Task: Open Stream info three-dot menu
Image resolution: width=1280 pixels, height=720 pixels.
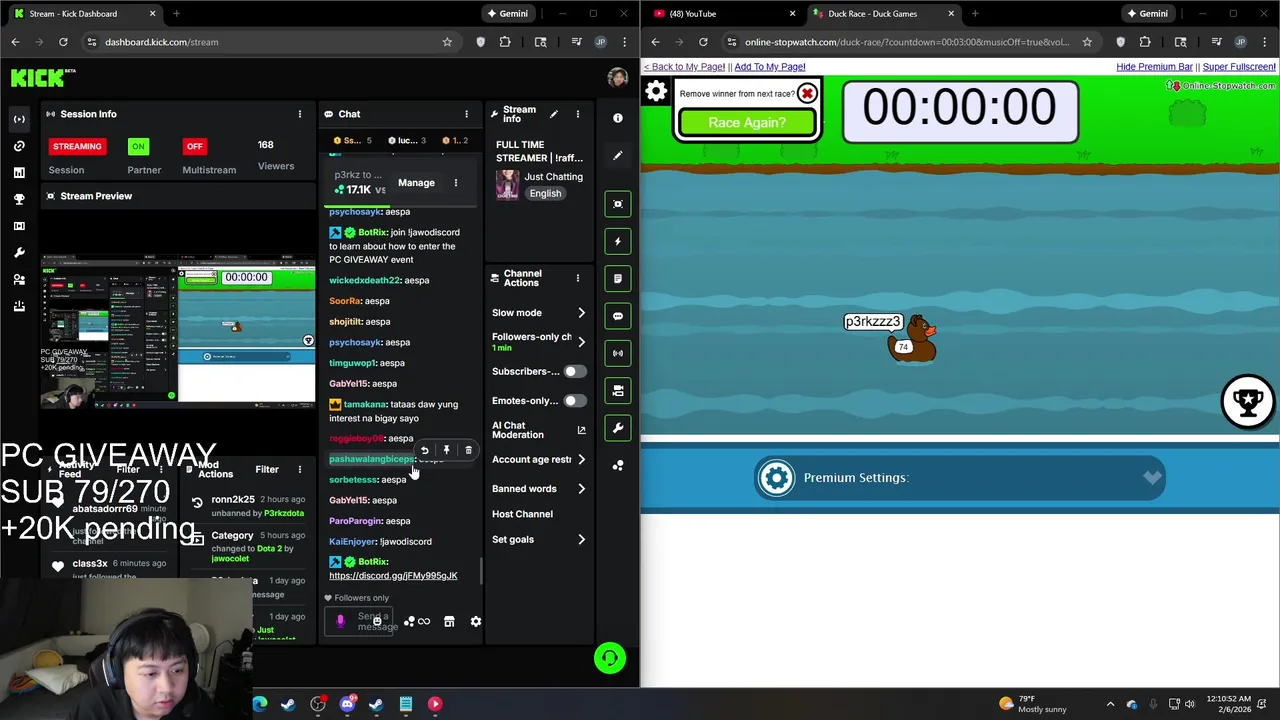Action: point(577,114)
